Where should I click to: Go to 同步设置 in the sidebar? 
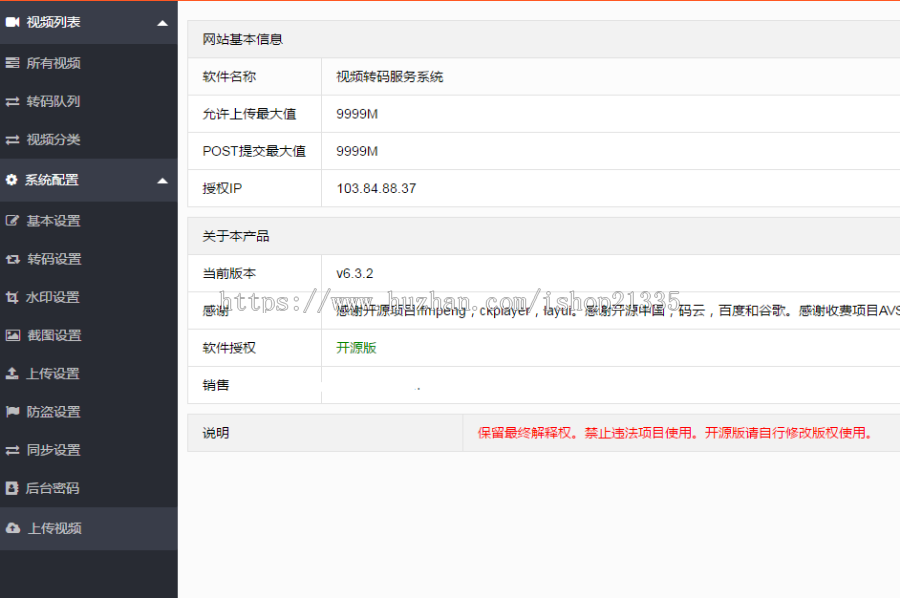[x=53, y=450]
